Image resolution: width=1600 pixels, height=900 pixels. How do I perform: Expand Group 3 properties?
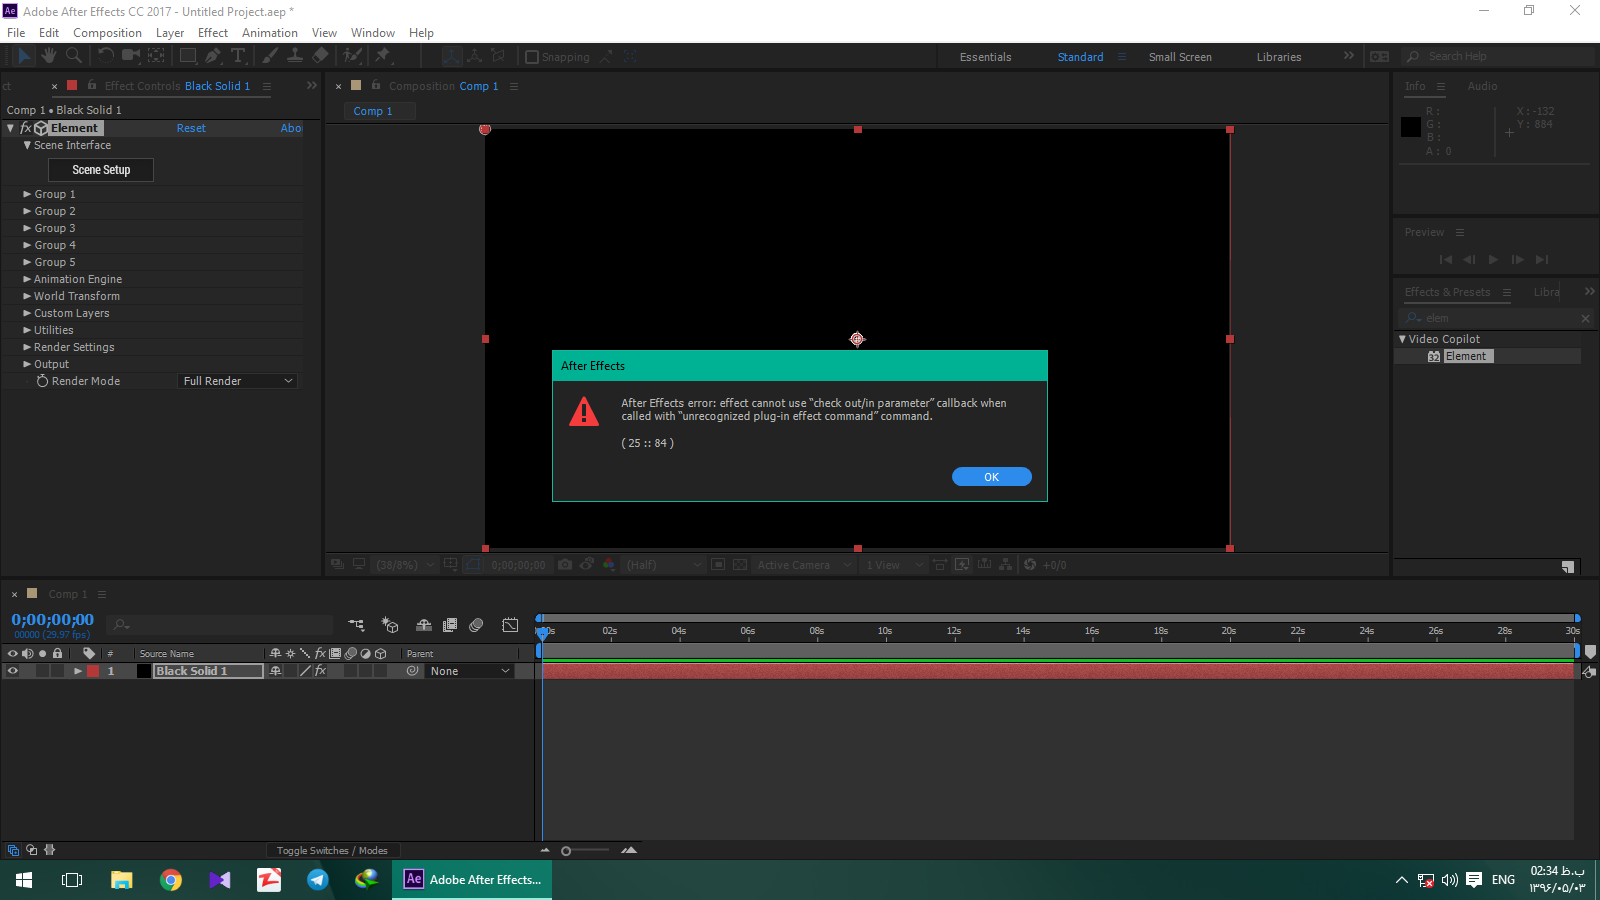click(x=27, y=228)
